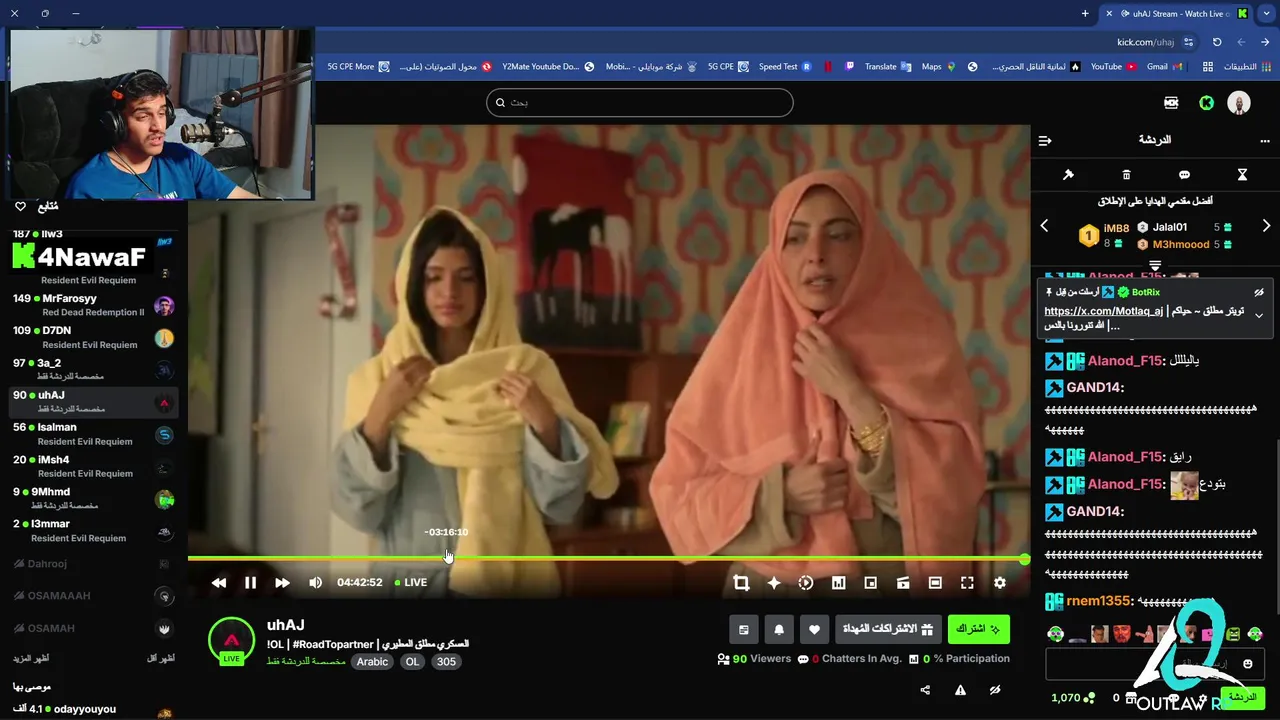Collapse chat panel with arrow-lines icon
This screenshot has width=1280, height=720.
pos(1045,141)
